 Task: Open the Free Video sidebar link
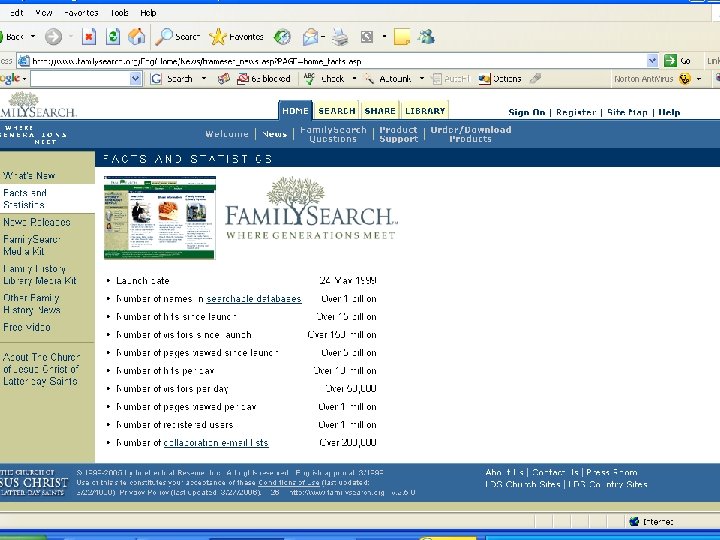(x=27, y=327)
